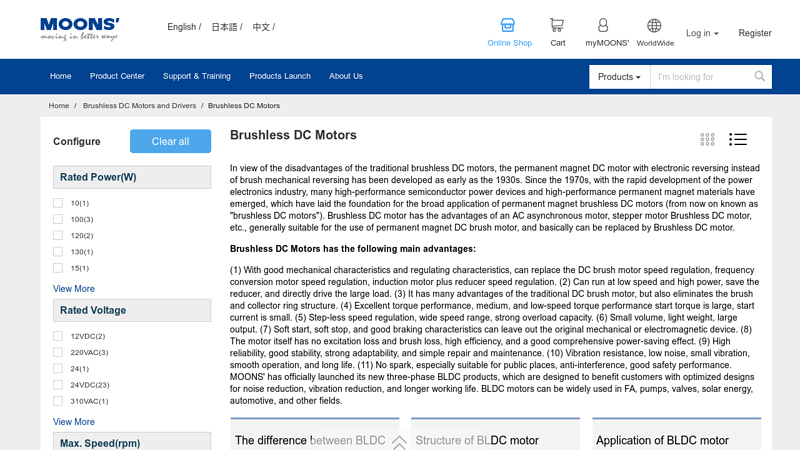
Task: Click Brushless DC Motors and Drivers breadcrumb
Action: pos(139,106)
